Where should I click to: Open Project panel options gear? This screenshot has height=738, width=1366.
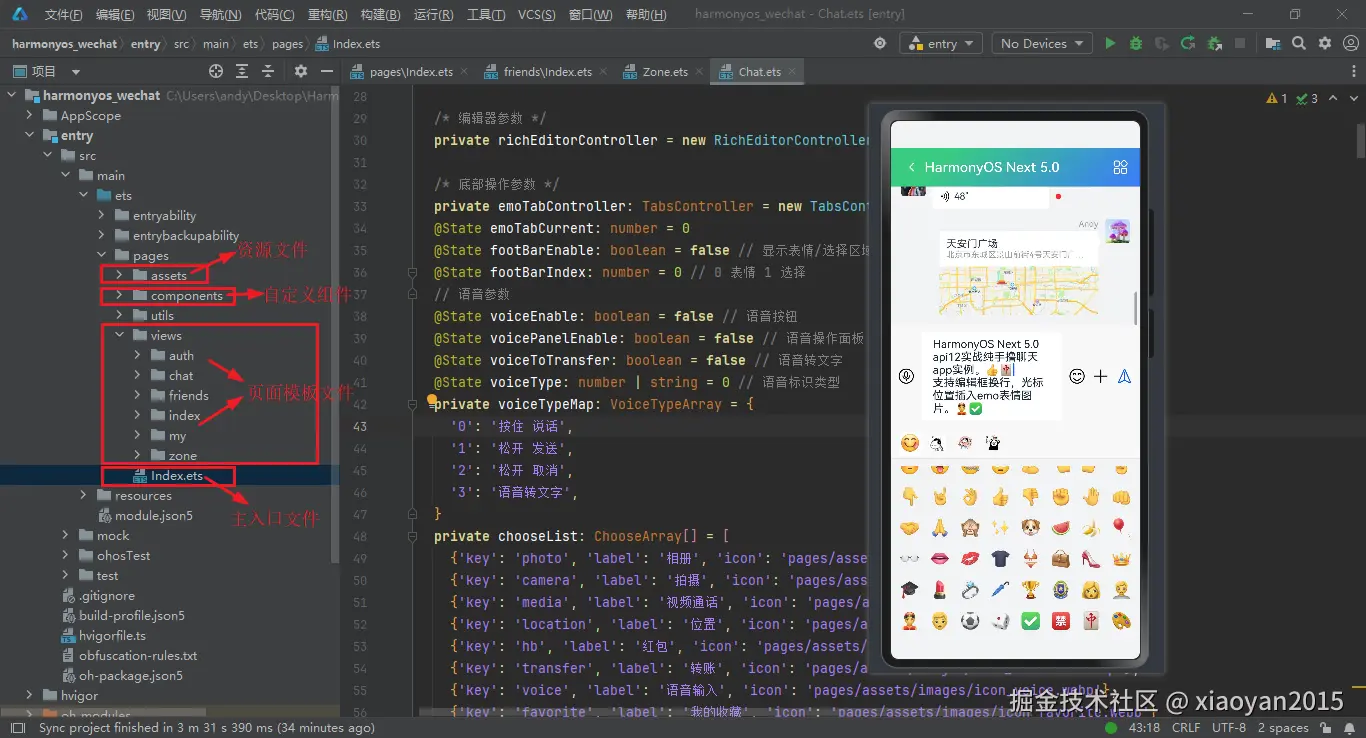301,72
